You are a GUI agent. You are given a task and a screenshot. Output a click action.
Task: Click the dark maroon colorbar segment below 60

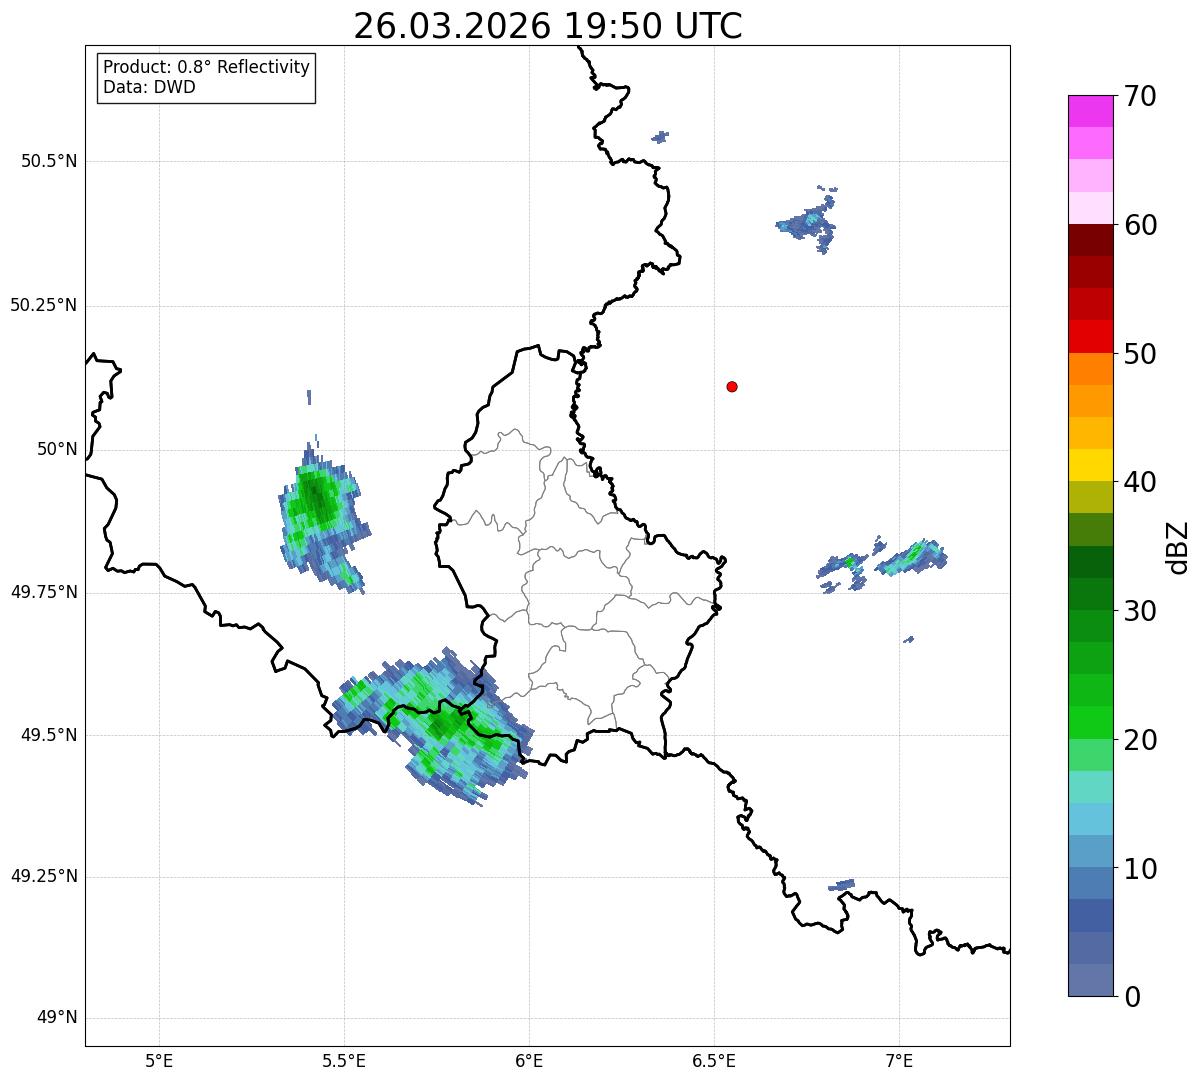pyautogui.click(x=1091, y=240)
